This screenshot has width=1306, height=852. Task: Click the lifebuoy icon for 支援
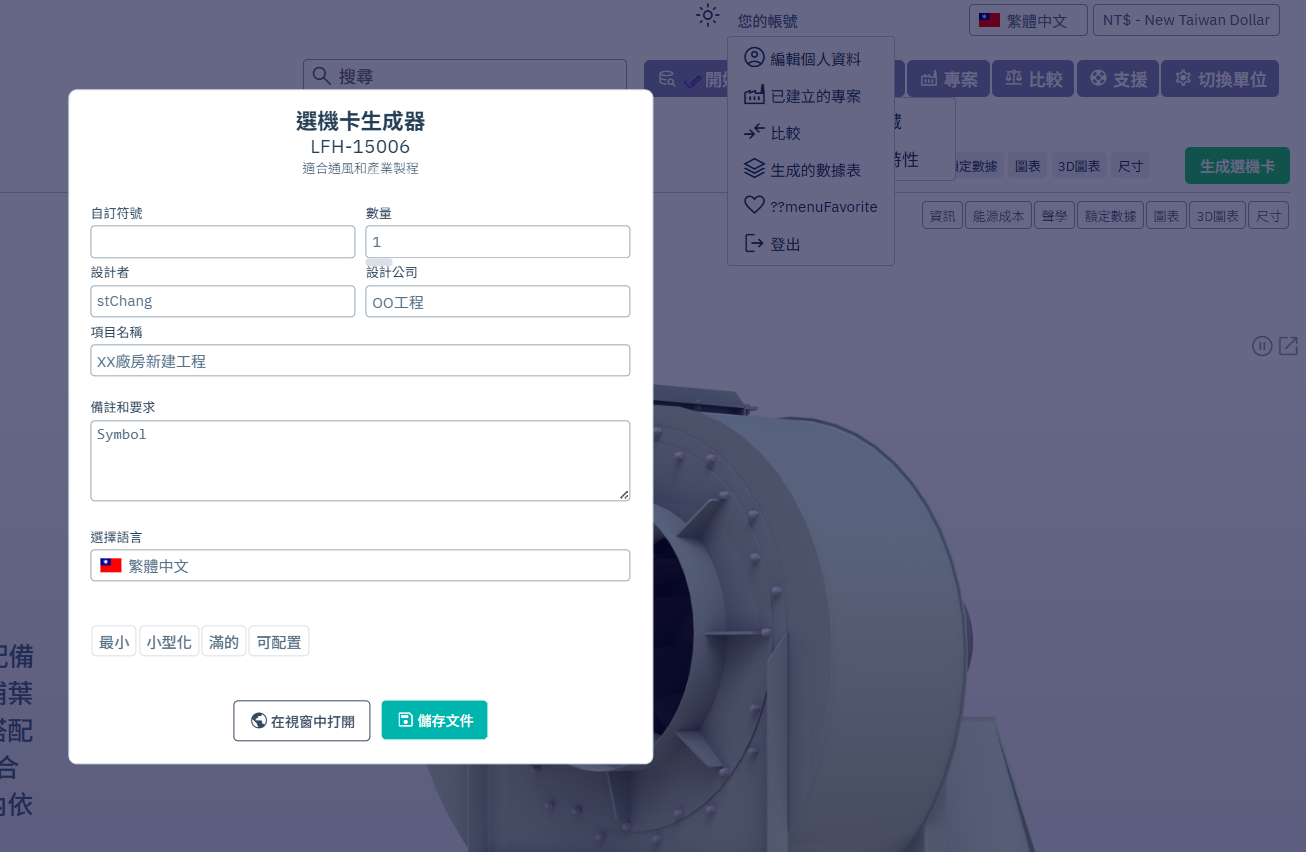point(1098,78)
